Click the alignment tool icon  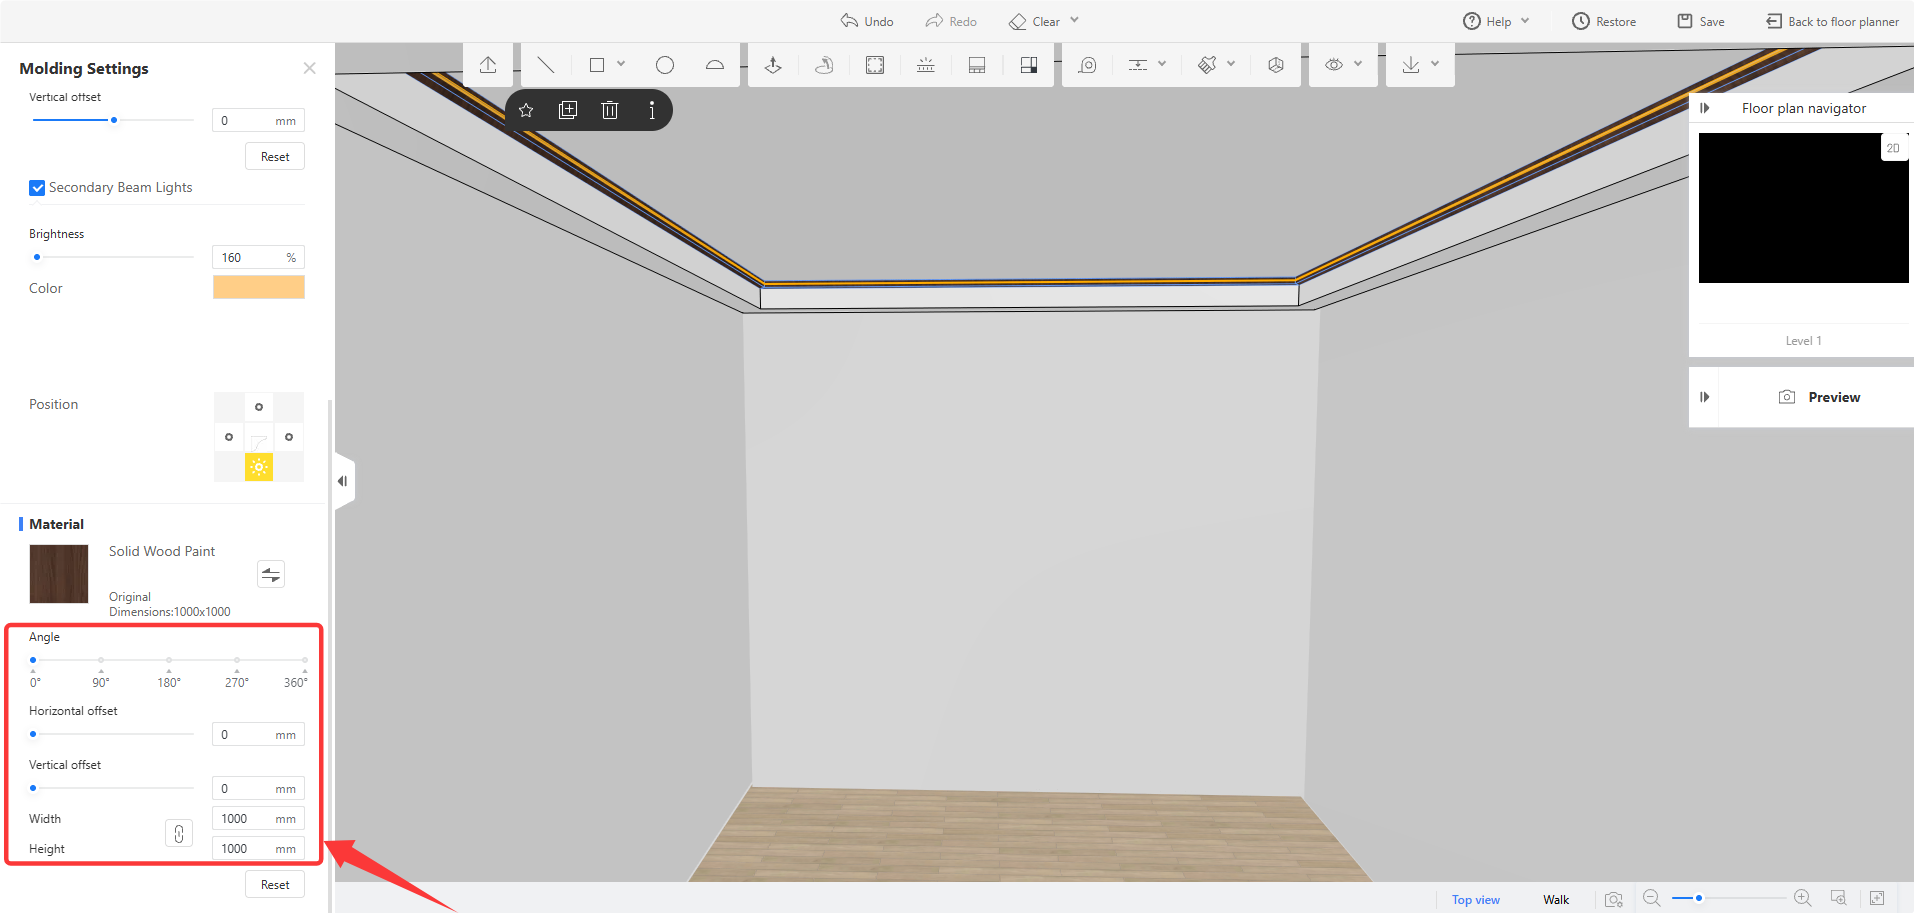(x=1138, y=65)
